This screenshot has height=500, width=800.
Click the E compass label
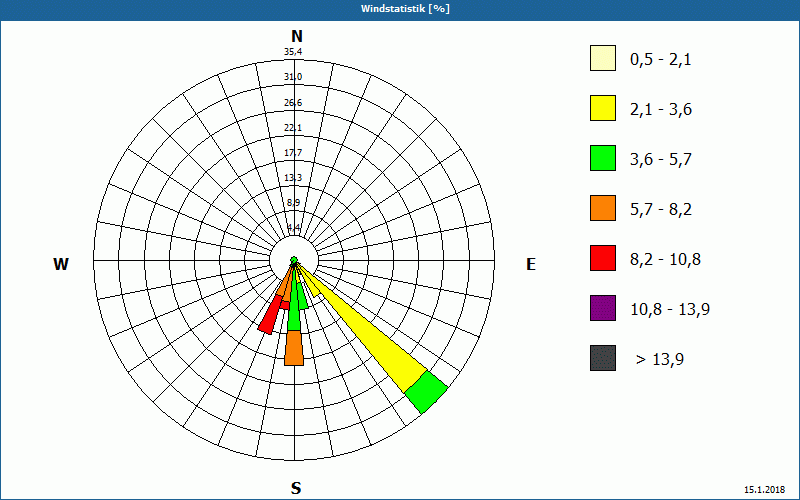click(x=531, y=264)
